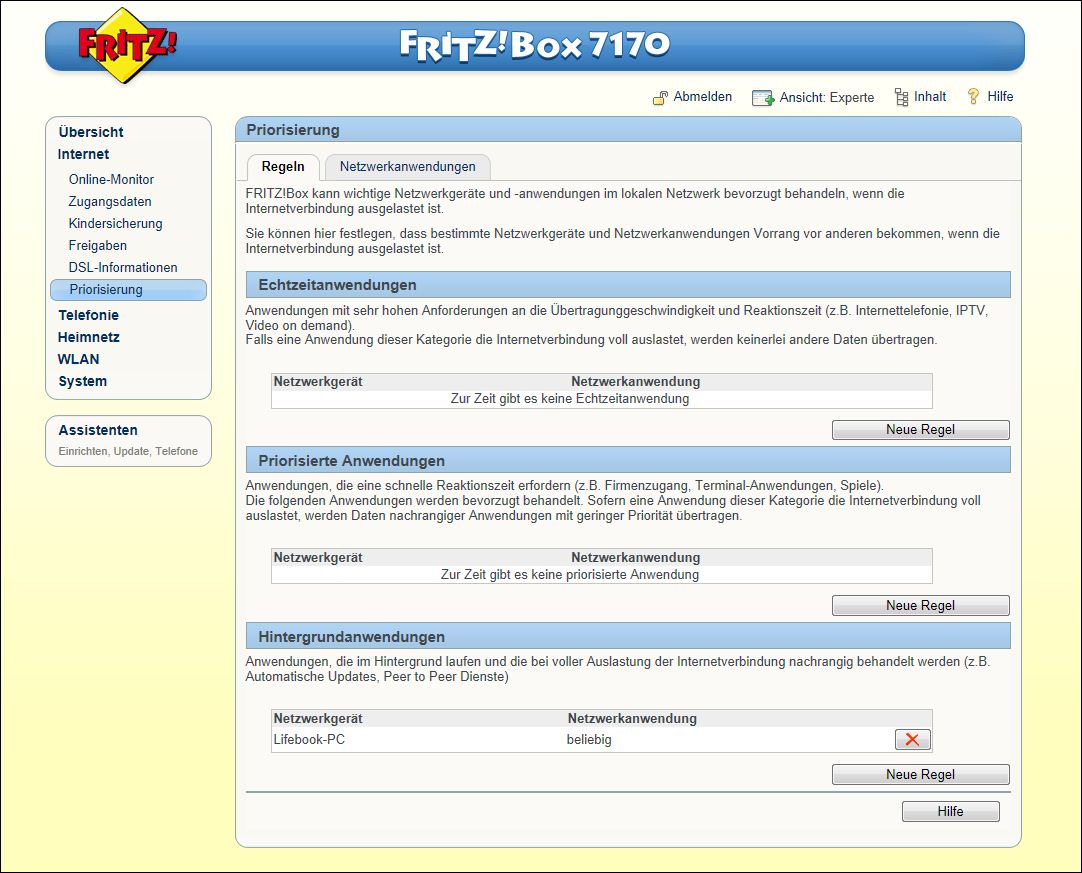Switch view mode via Ansicht: Experte link
Image resolution: width=1082 pixels, height=873 pixels.
(827, 97)
